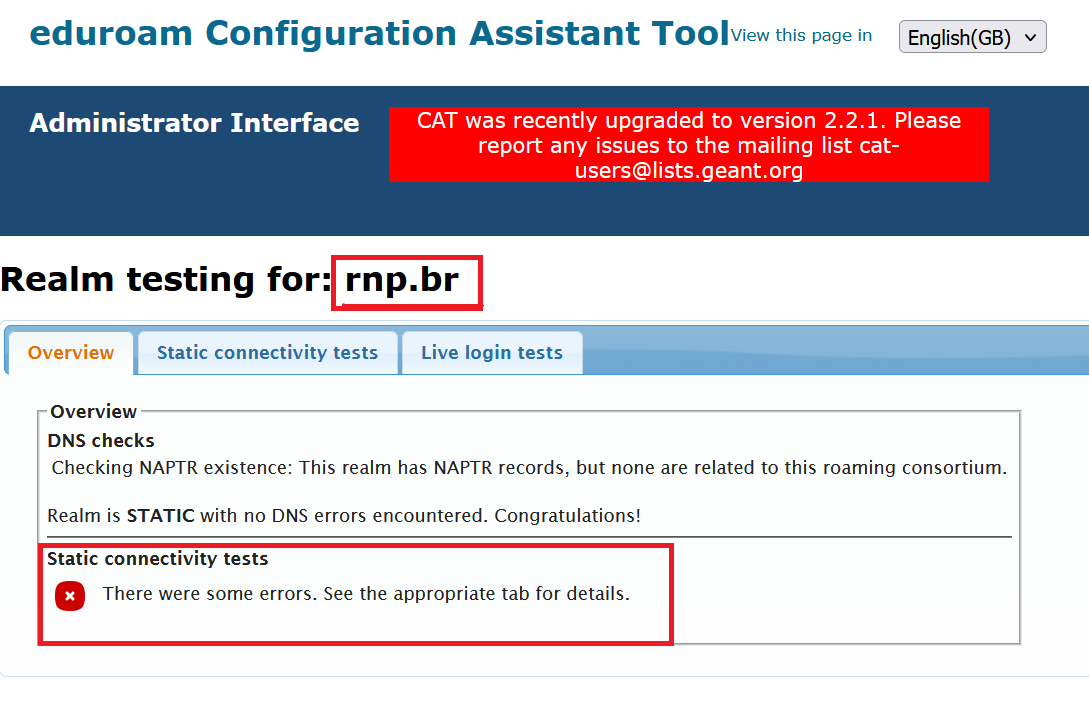Click the red error X icon
This screenshot has width=1089, height=722.
[x=70, y=596]
